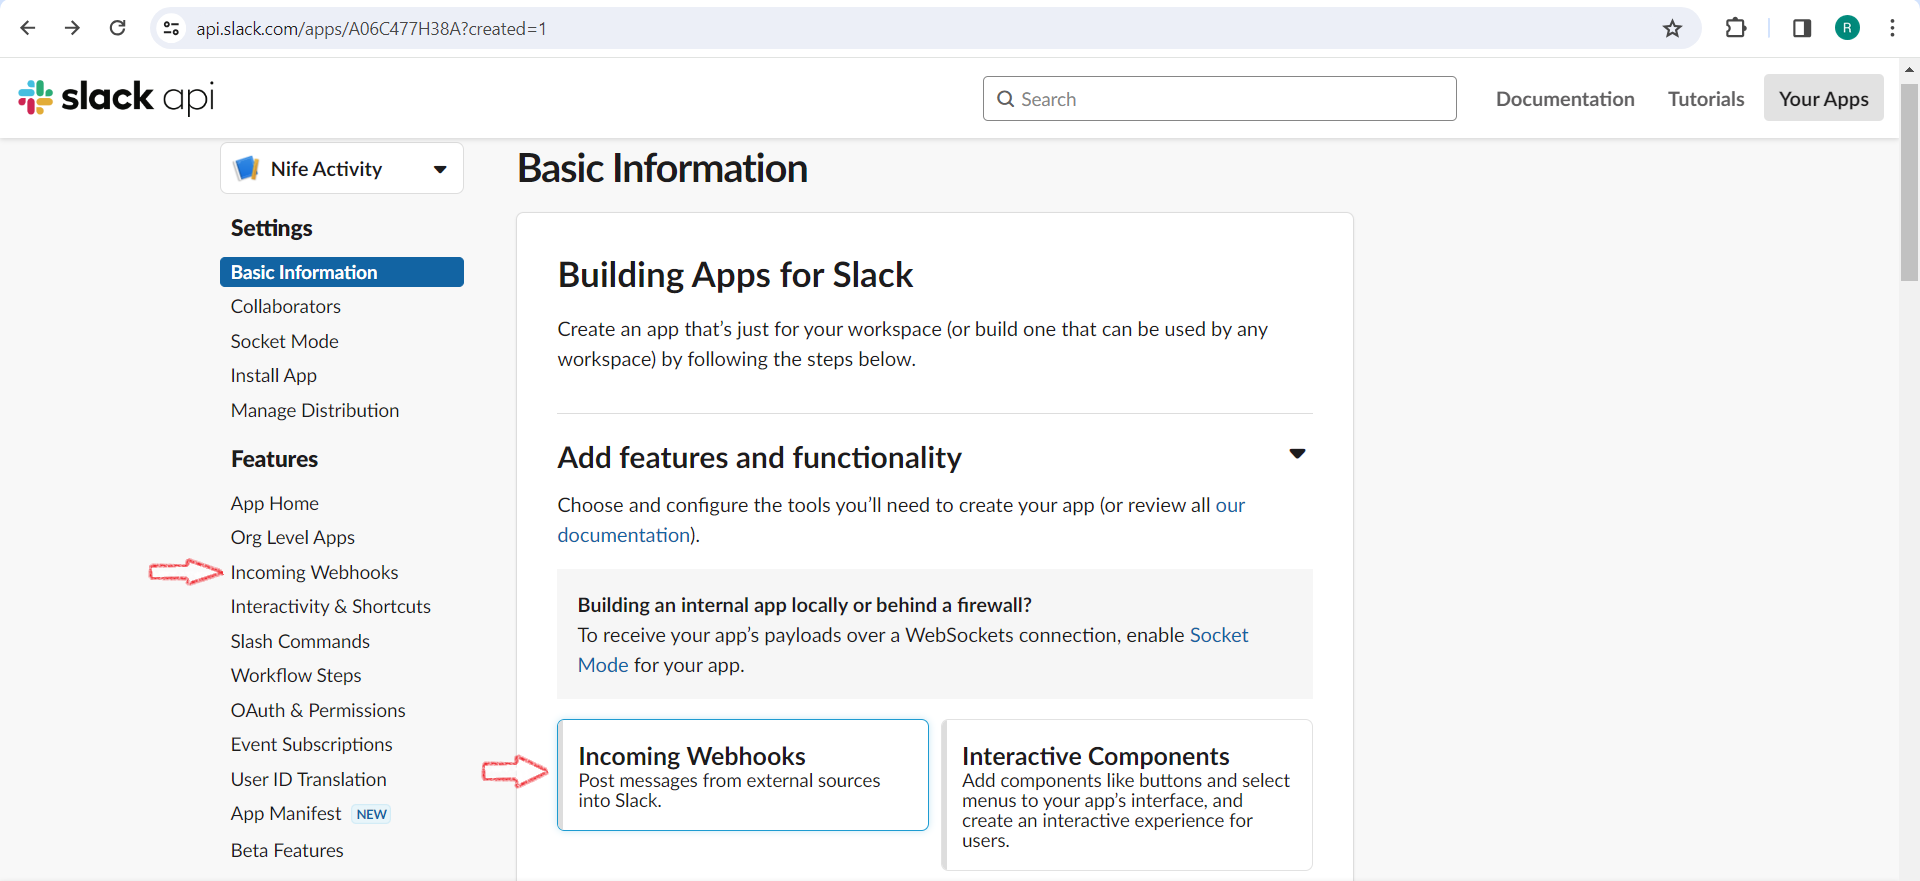
Task: Open Event Subscriptions page
Action: [x=312, y=744]
